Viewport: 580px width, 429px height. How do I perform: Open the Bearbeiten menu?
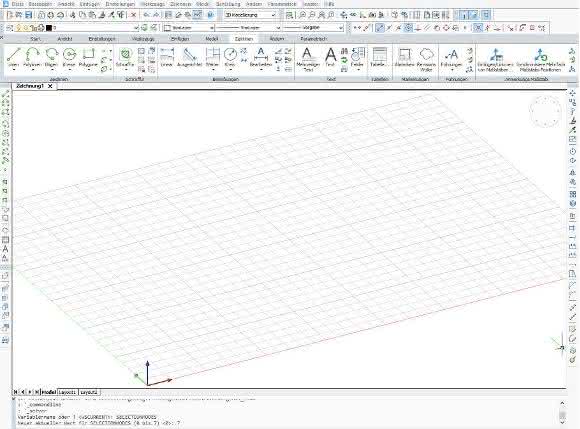pos(40,4)
